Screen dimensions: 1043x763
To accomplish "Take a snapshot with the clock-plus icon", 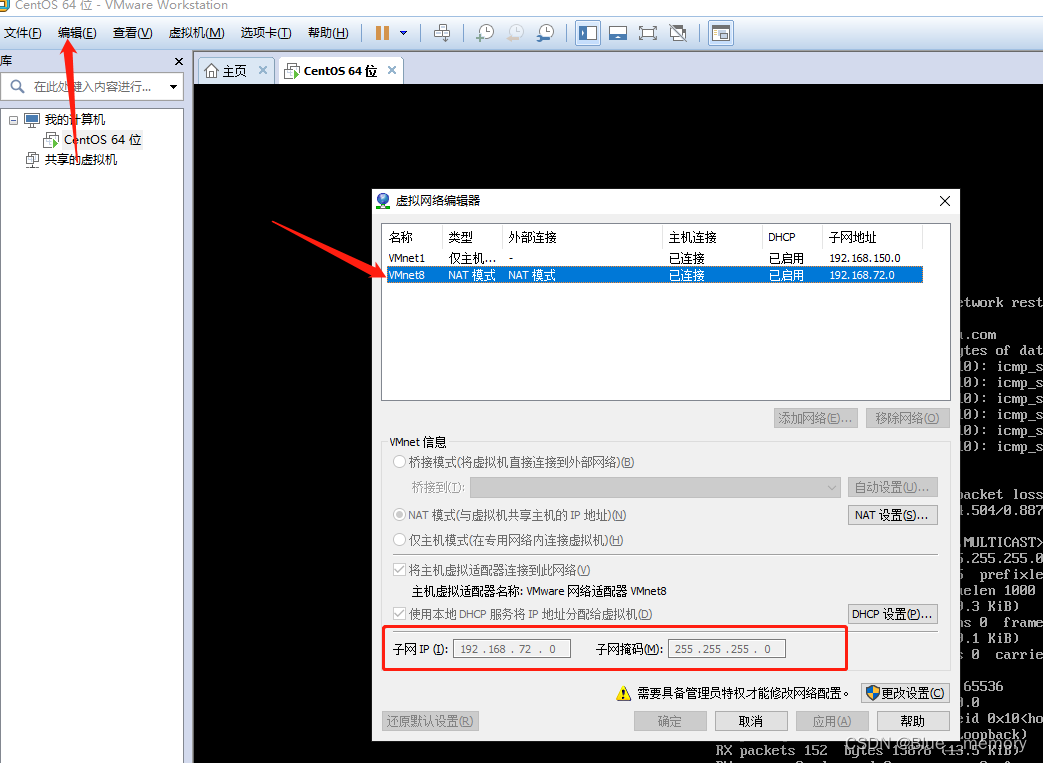I will point(485,33).
